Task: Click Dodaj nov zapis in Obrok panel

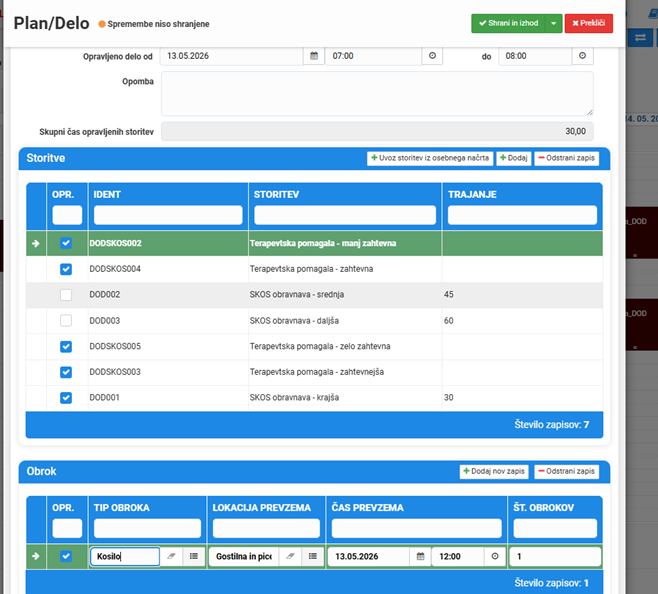Action: (x=494, y=471)
